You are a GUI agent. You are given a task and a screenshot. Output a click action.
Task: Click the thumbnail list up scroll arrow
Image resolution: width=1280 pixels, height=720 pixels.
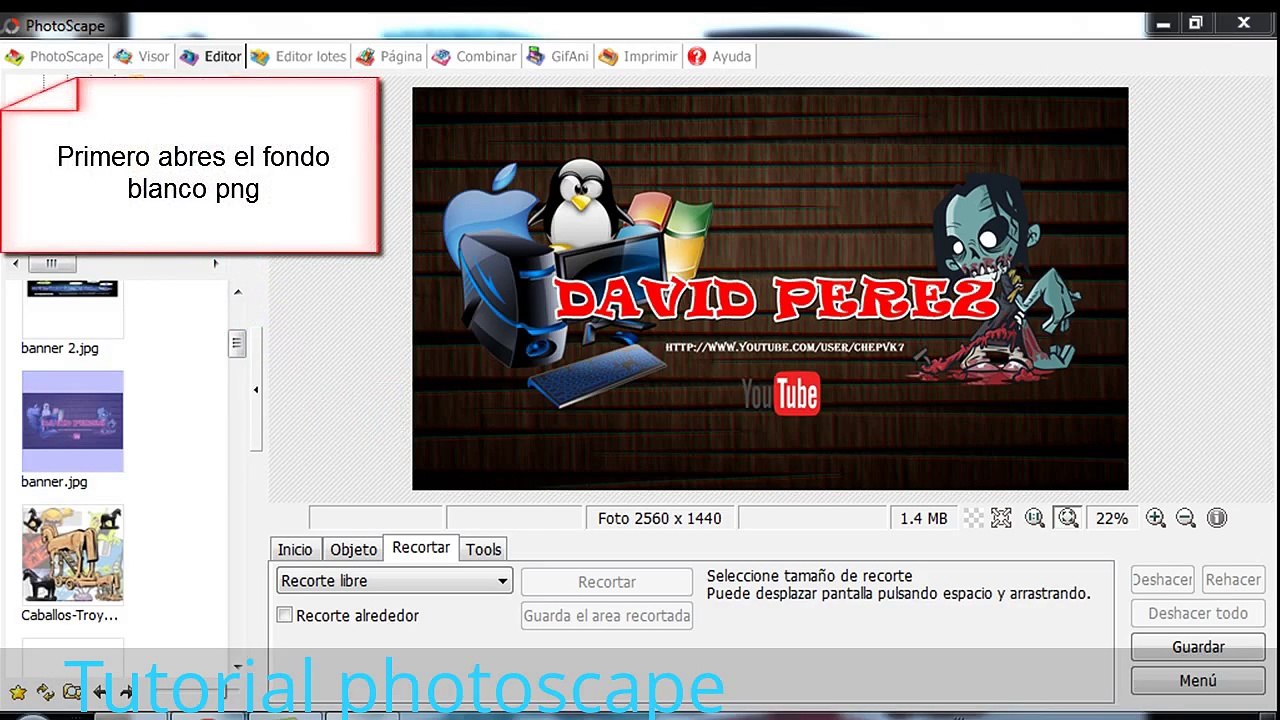(237, 292)
